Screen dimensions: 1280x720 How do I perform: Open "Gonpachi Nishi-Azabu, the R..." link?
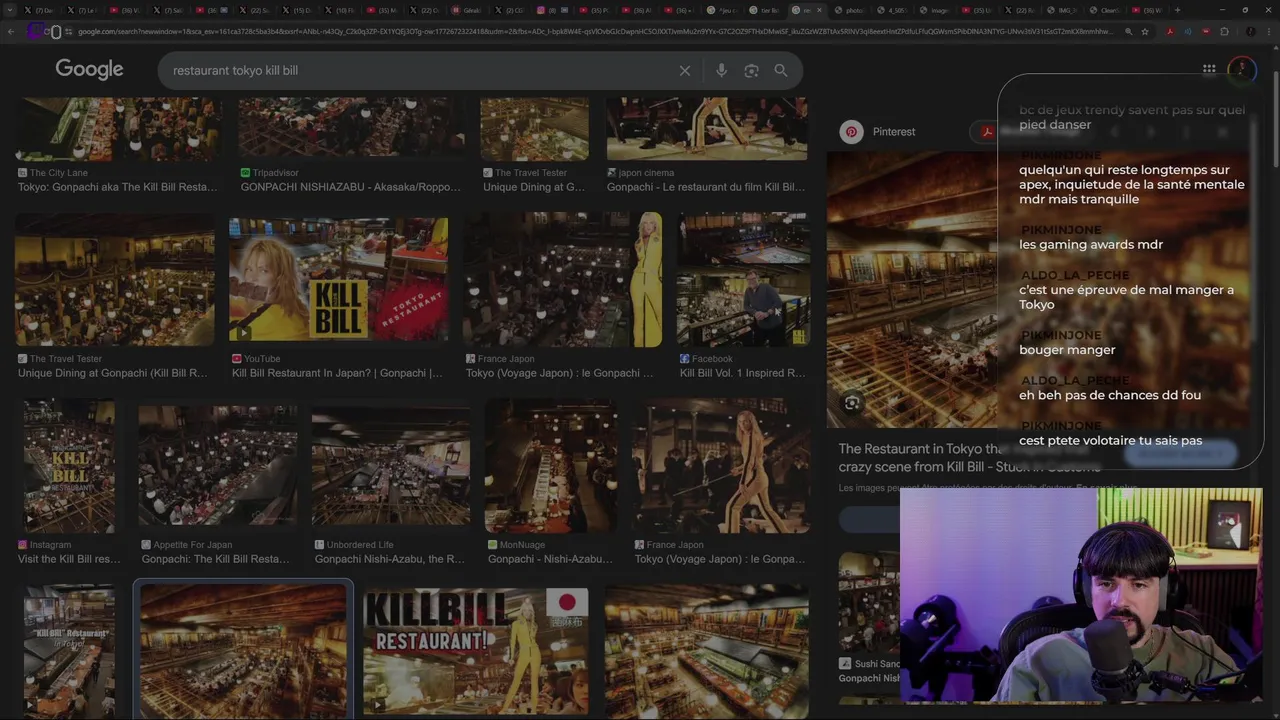pyautogui.click(x=390, y=559)
